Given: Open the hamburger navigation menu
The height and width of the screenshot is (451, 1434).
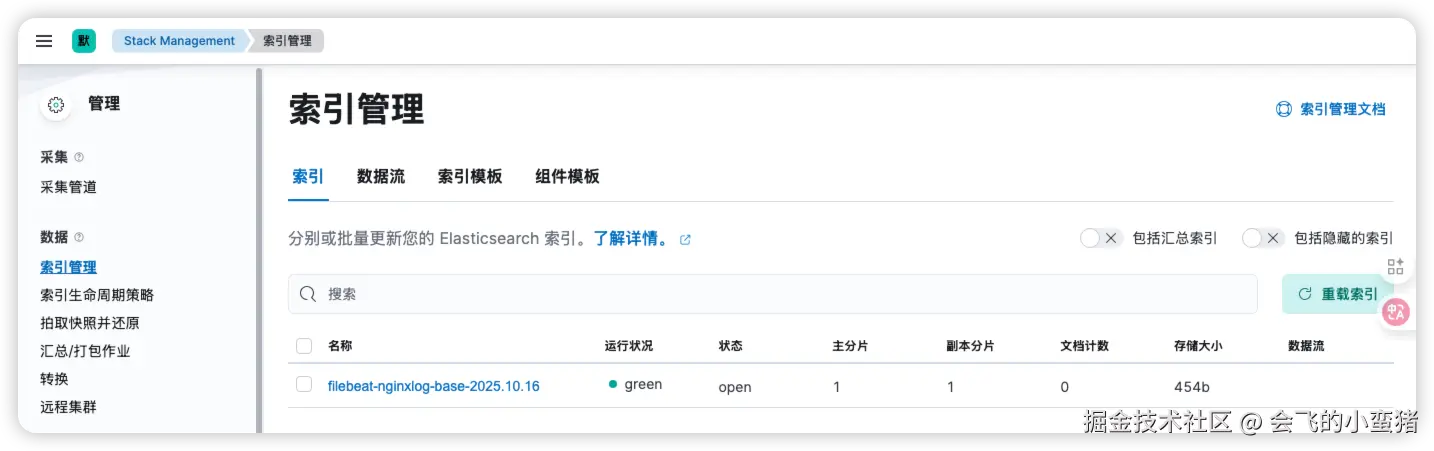Looking at the screenshot, I should point(44,41).
